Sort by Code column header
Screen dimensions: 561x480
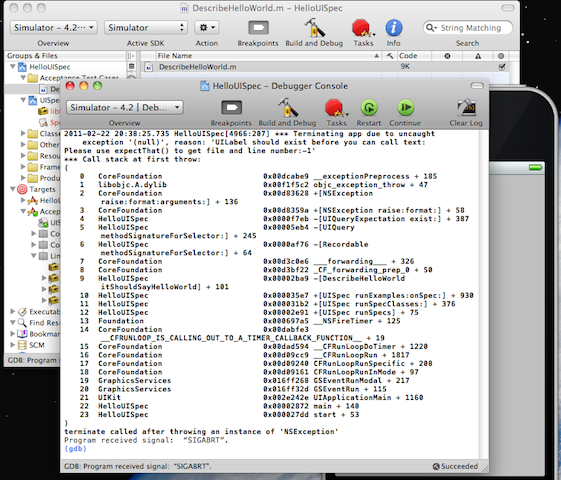tap(414, 56)
